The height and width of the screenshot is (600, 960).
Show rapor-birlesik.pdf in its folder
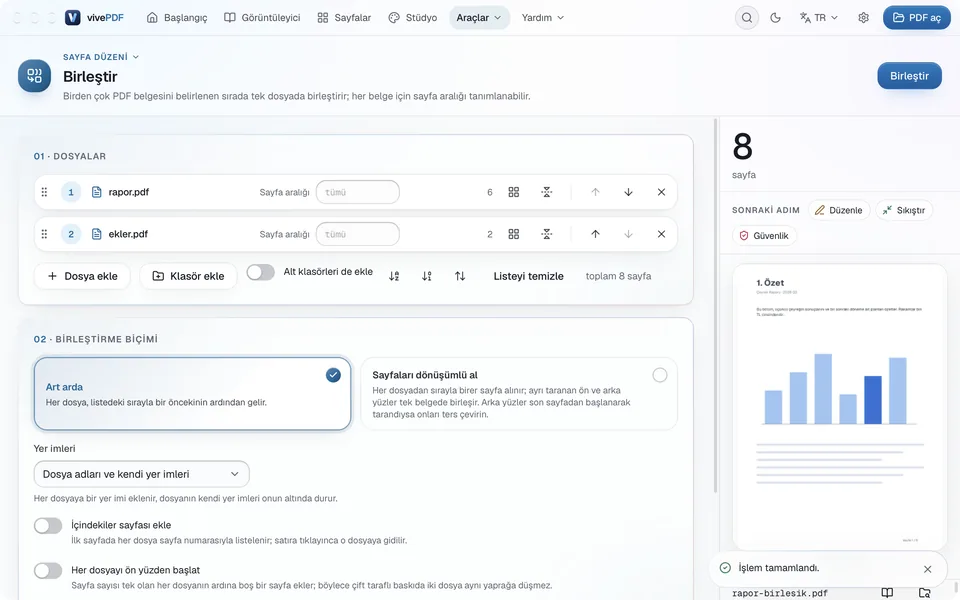(924, 593)
